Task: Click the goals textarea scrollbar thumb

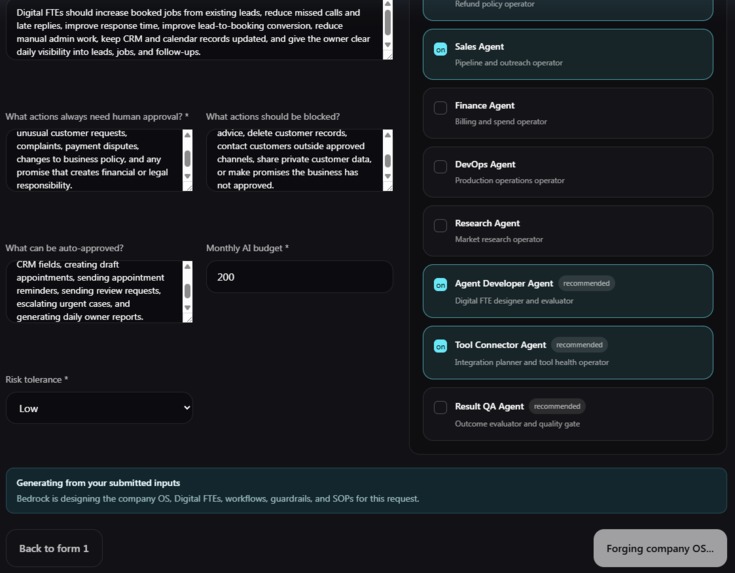Action: (x=388, y=22)
